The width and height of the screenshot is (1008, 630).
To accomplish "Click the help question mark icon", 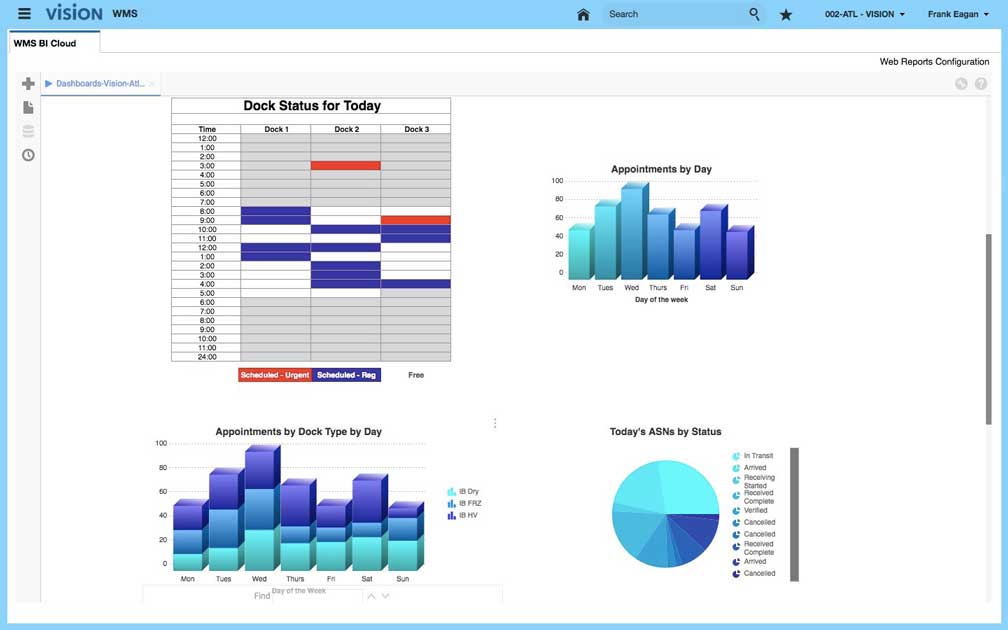I will (981, 84).
